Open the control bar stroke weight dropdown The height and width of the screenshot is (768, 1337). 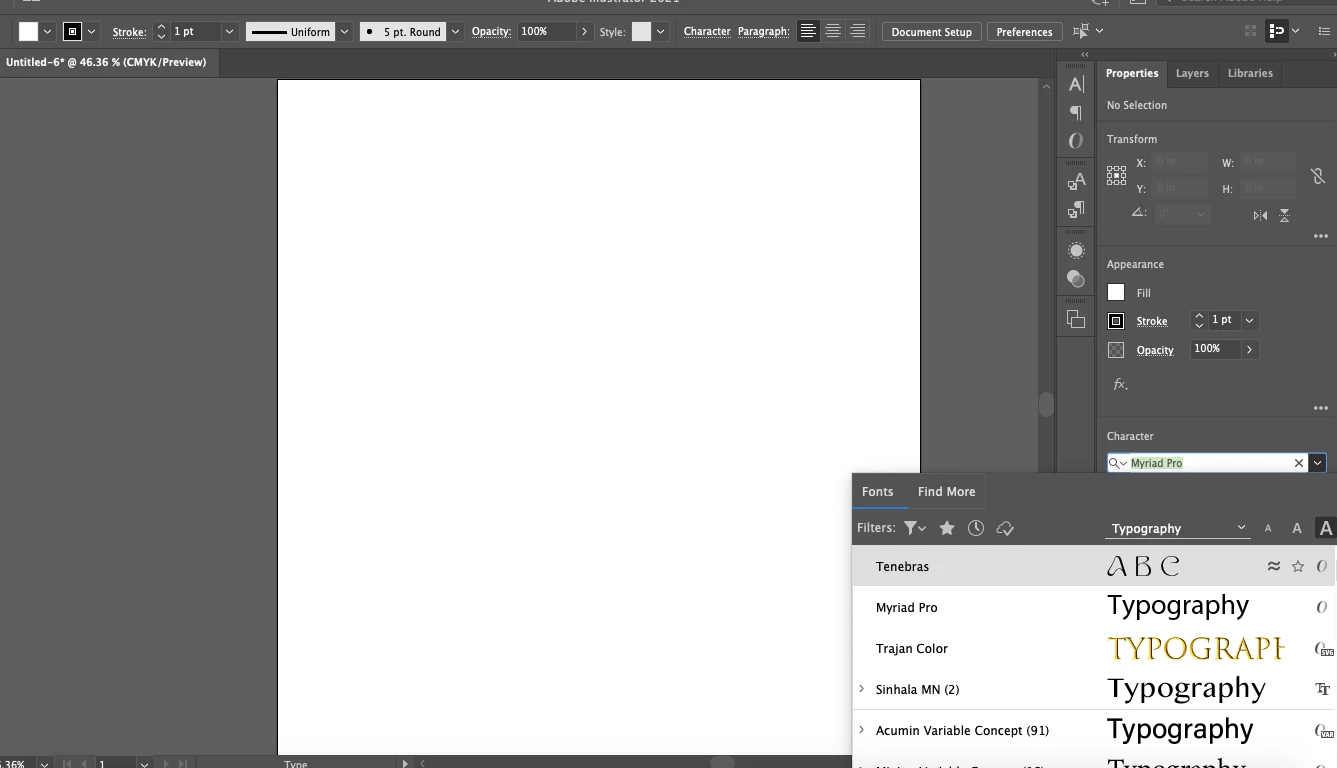pyautogui.click(x=229, y=32)
